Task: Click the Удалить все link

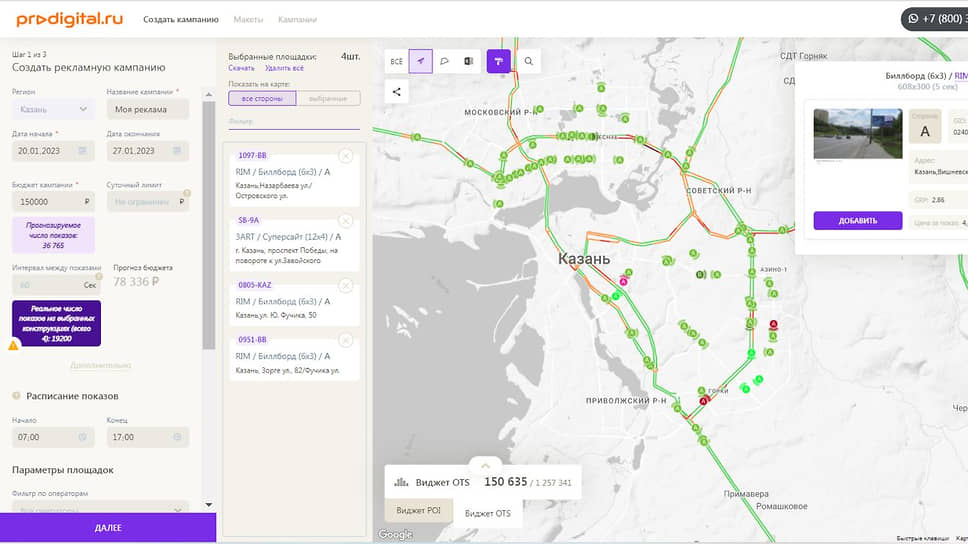Action: point(284,68)
